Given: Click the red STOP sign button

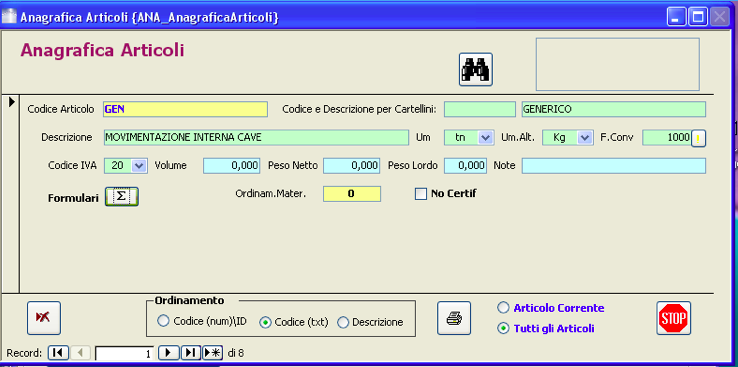Looking at the screenshot, I should (x=674, y=318).
